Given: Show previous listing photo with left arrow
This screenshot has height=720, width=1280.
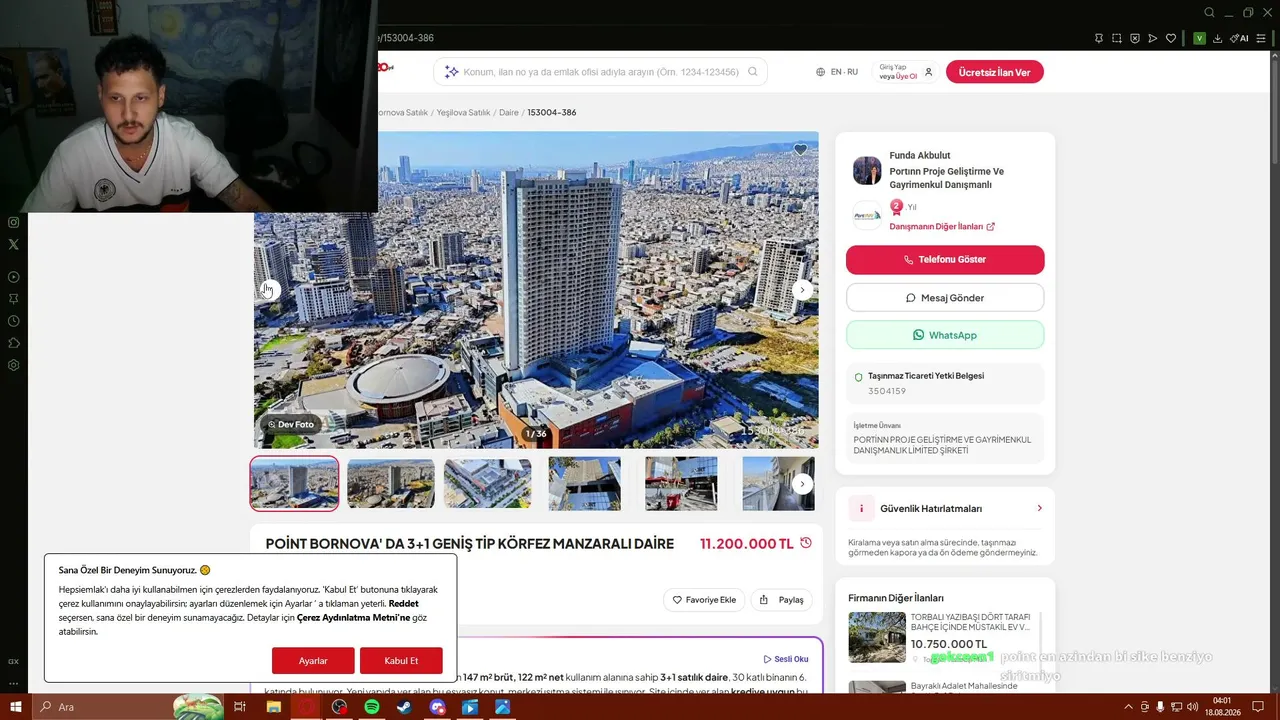Looking at the screenshot, I should click(x=268, y=290).
